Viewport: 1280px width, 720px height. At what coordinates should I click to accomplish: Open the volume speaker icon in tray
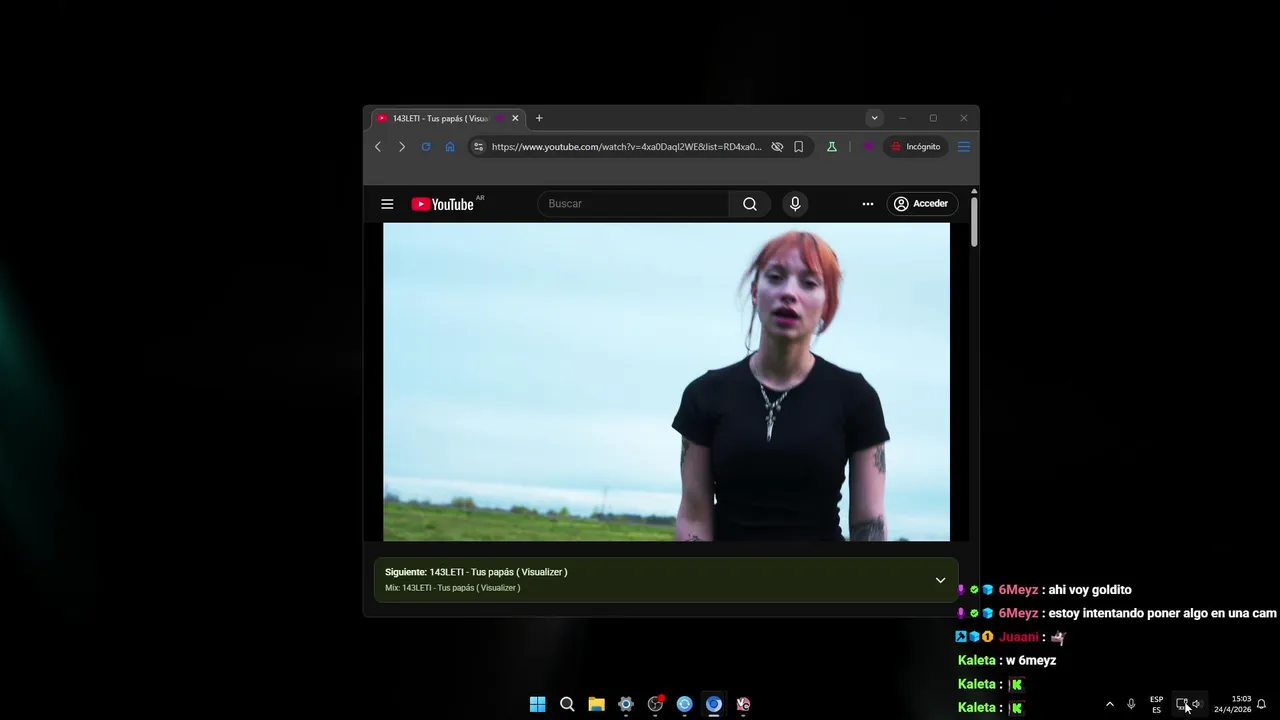1196,704
